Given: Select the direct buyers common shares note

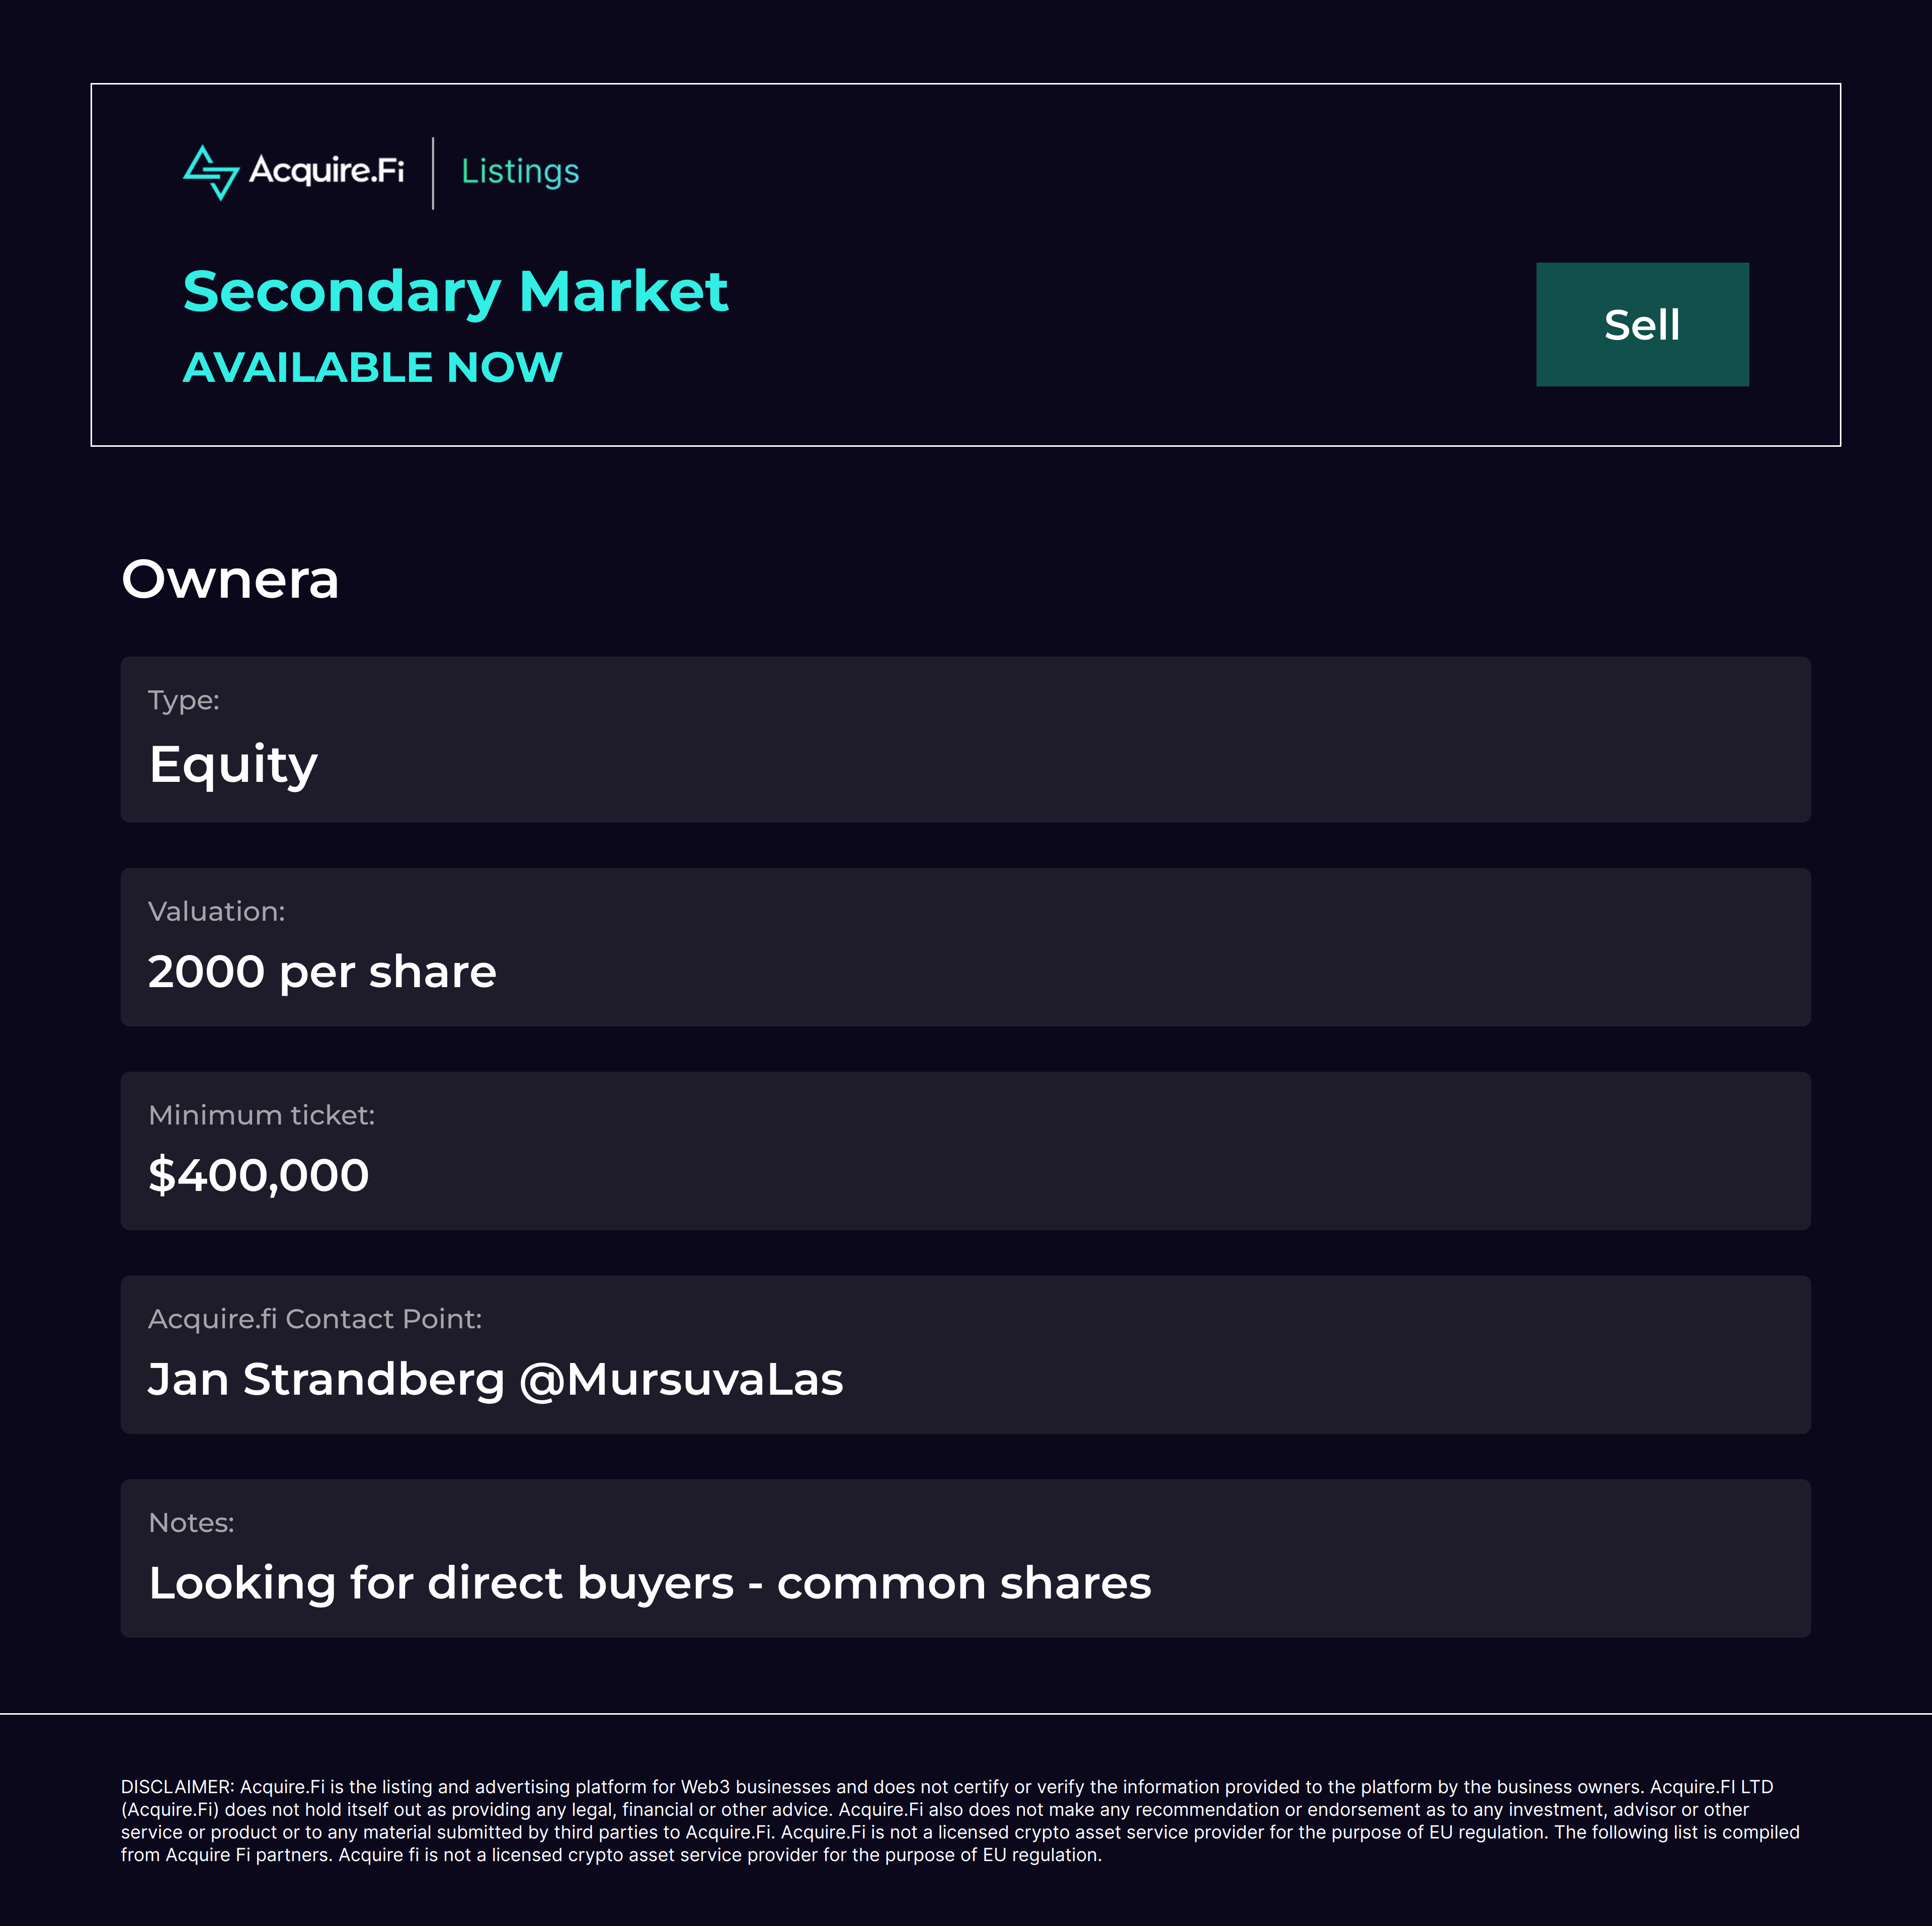Looking at the screenshot, I should (649, 1584).
